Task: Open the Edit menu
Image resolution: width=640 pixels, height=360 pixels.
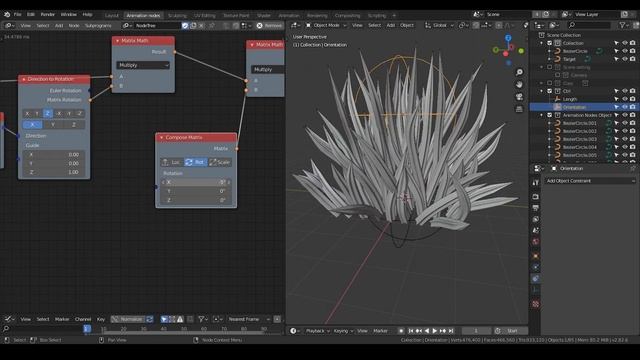Action: pyautogui.click(x=31, y=14)
